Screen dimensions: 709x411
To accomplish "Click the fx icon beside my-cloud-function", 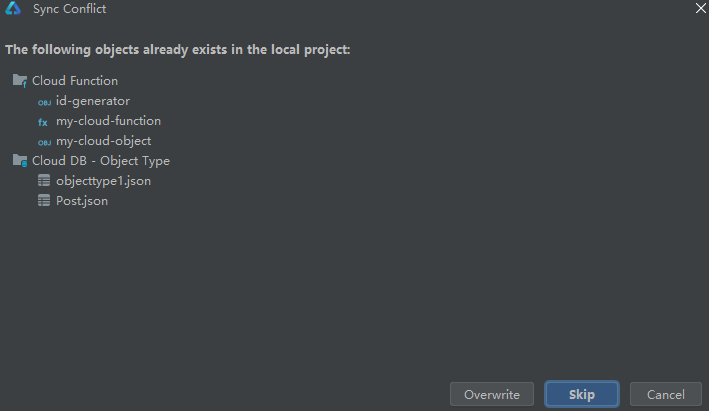I will pos(43,121).
